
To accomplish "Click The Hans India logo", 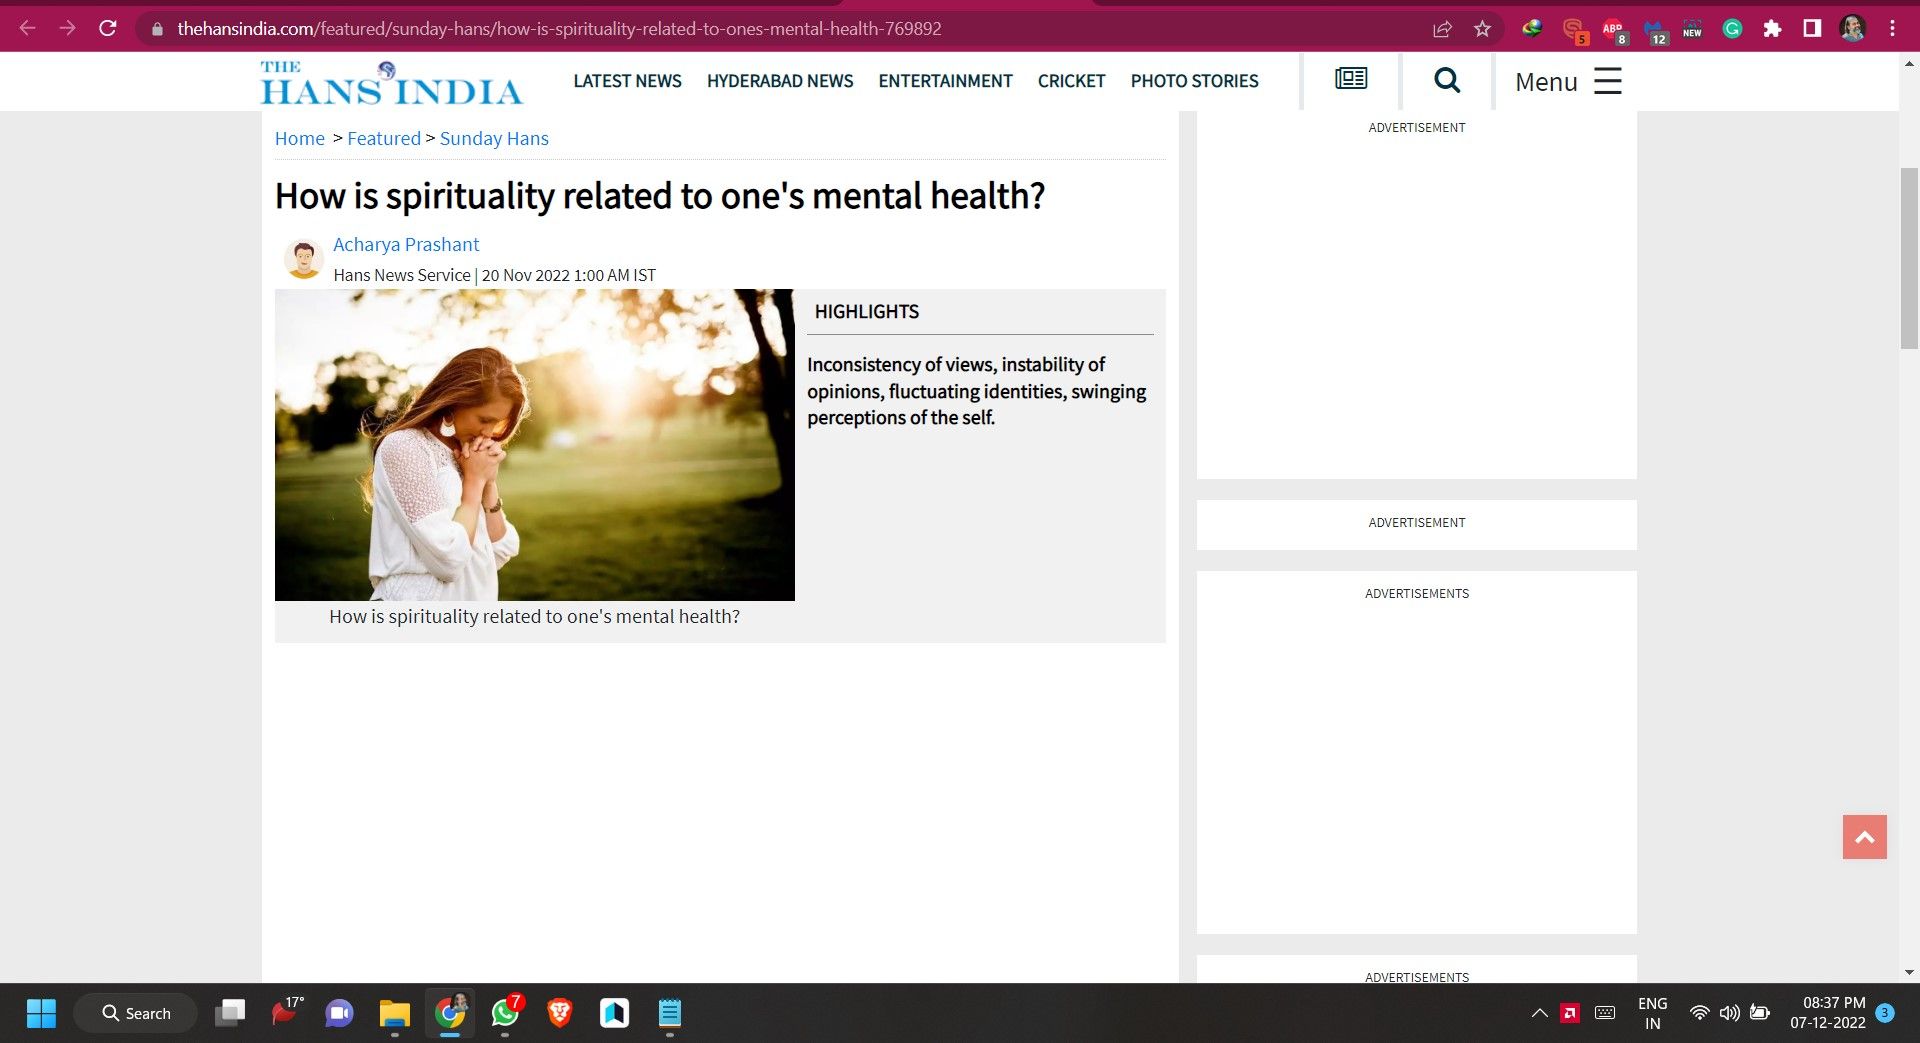I will (x=391, y=84).
